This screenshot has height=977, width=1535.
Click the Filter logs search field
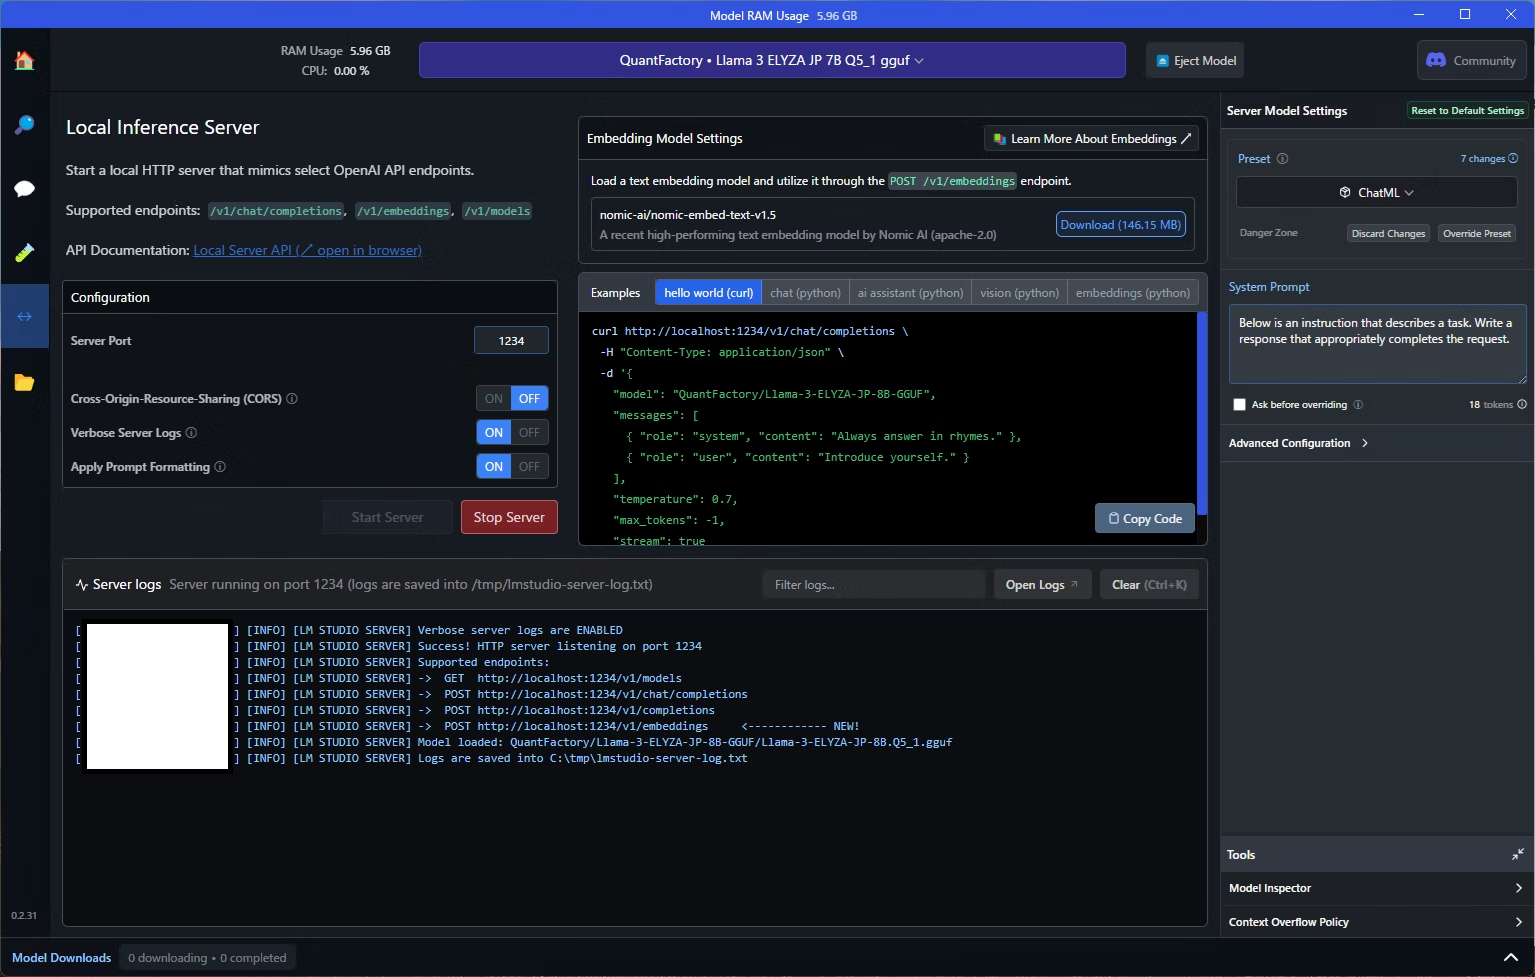click(x=873, y=584)
